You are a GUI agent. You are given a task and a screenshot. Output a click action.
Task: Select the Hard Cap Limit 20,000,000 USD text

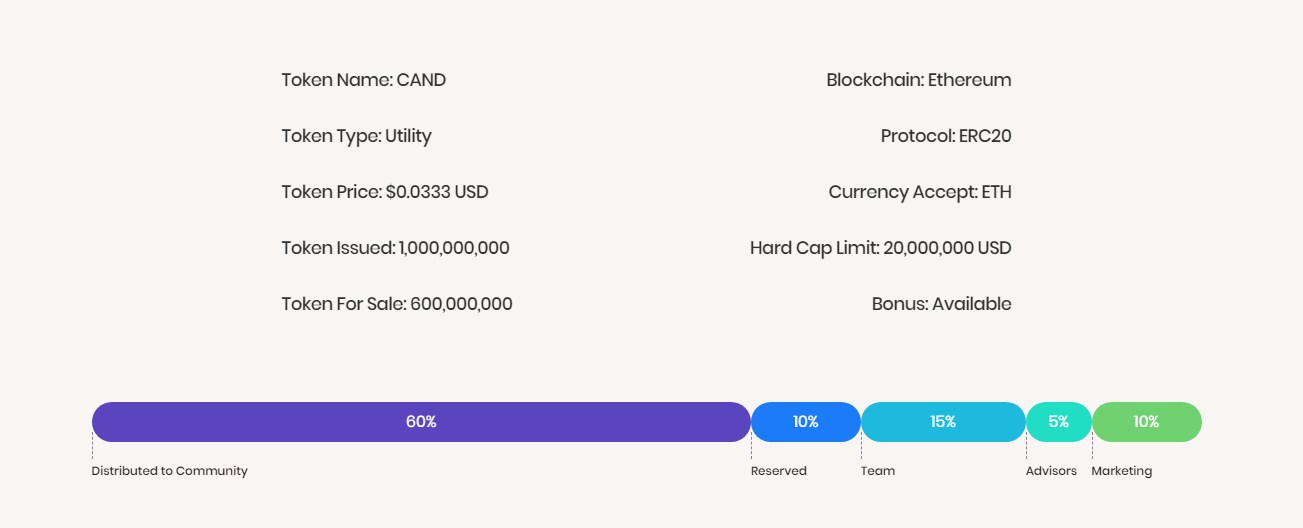[x=881, y=248]
